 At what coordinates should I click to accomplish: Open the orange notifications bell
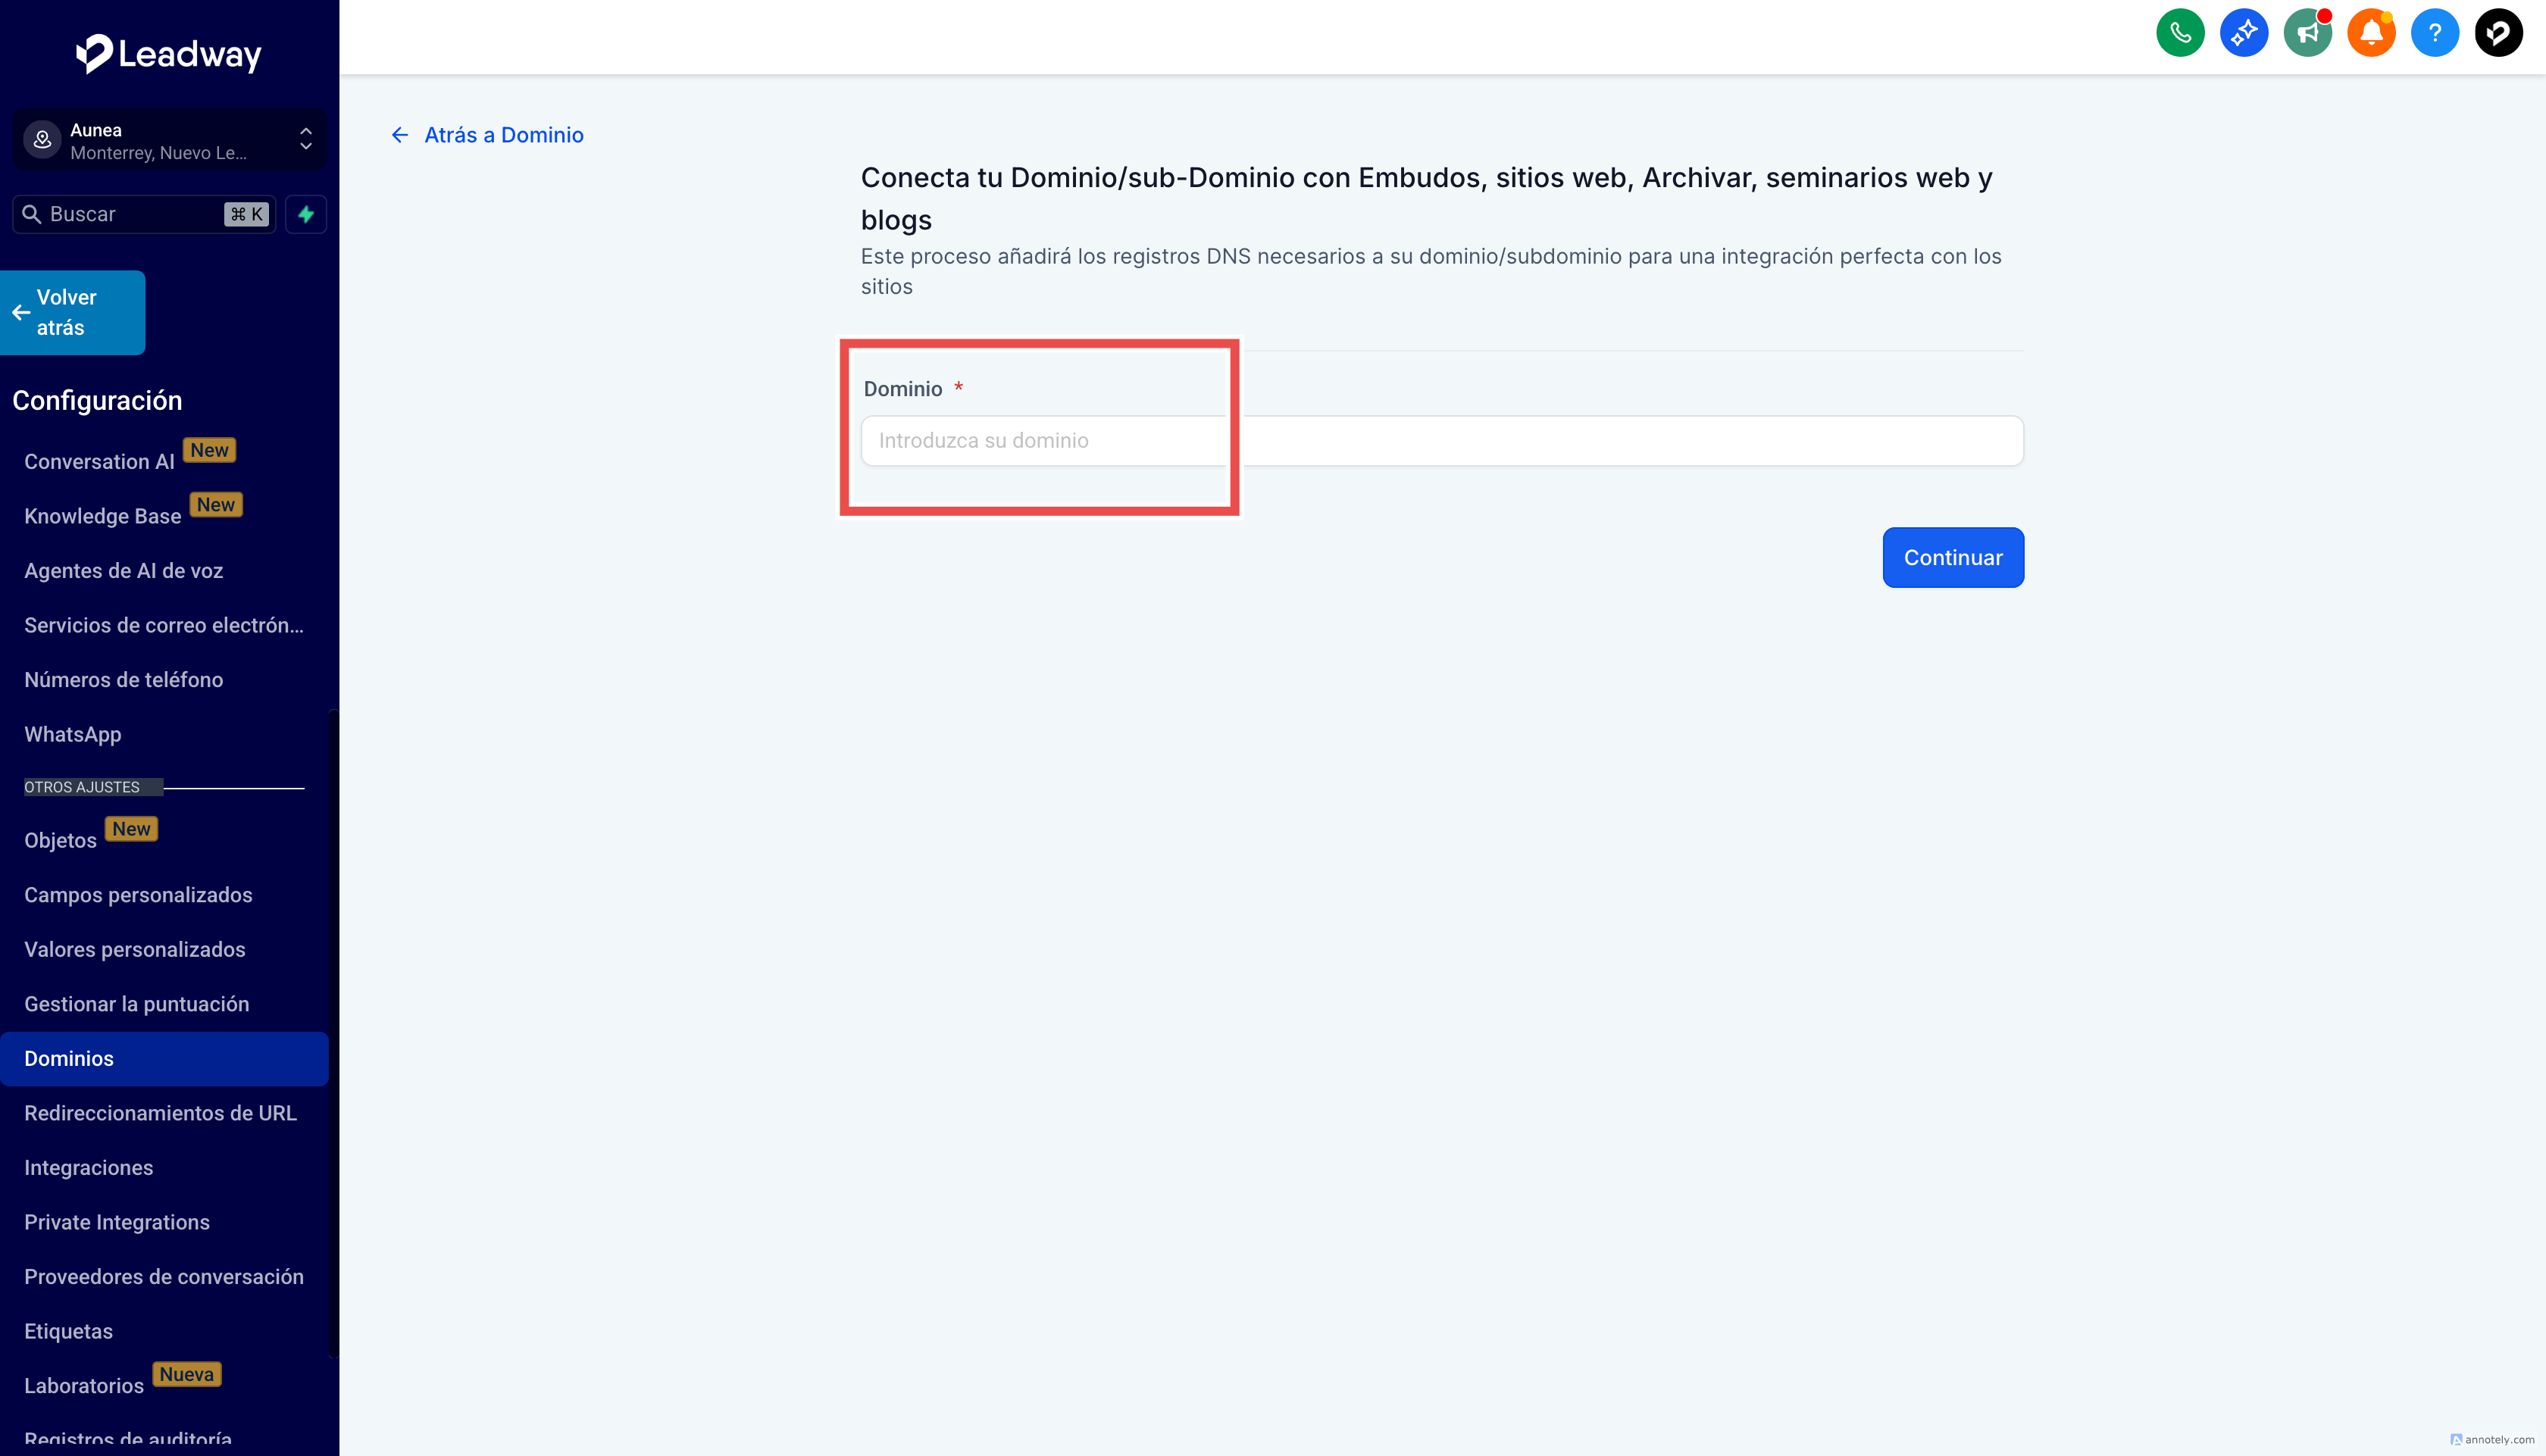[2371, 33]
